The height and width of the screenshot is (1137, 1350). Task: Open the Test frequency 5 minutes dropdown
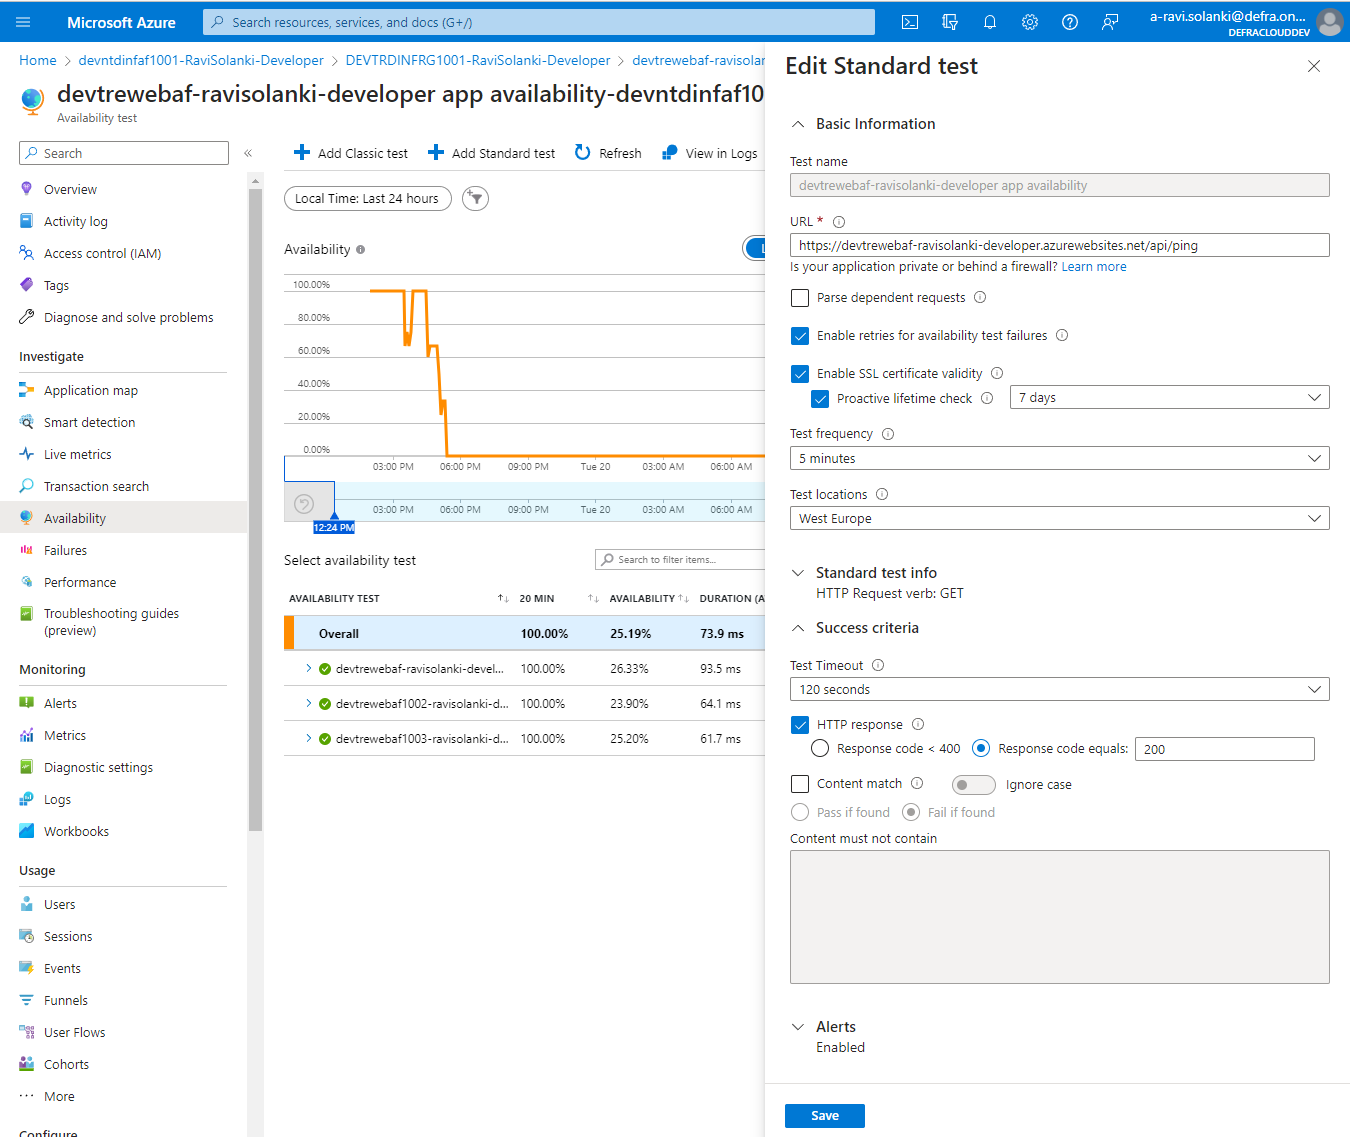[x=1060, y=458]
